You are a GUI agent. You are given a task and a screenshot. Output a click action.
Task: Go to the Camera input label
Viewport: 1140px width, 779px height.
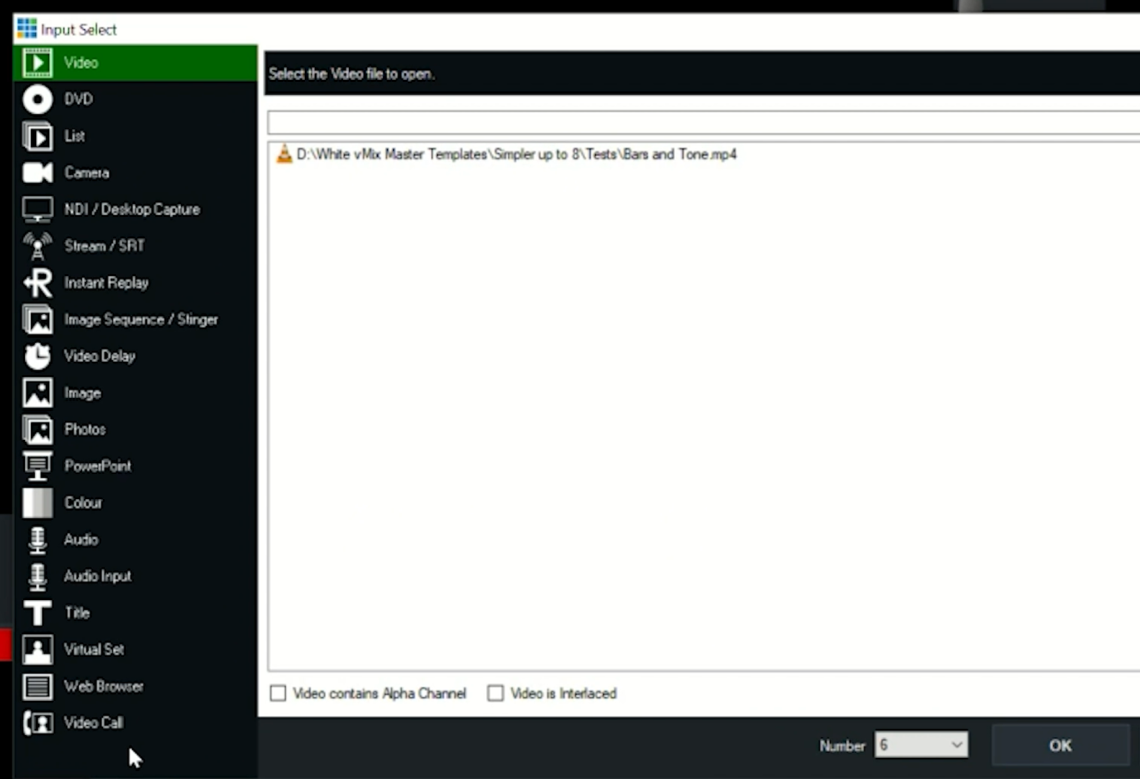click(87, 172)
